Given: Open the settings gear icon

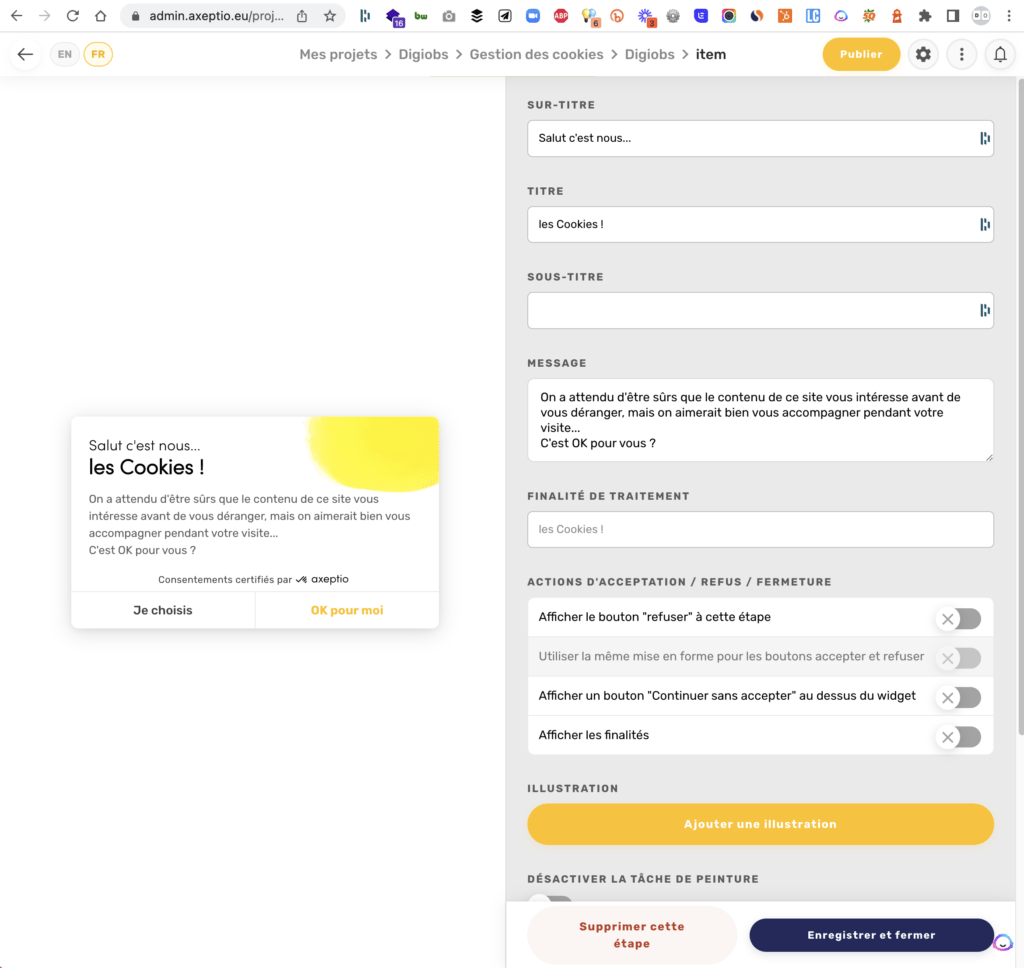Looking at the screenshot, I should 923,54.
